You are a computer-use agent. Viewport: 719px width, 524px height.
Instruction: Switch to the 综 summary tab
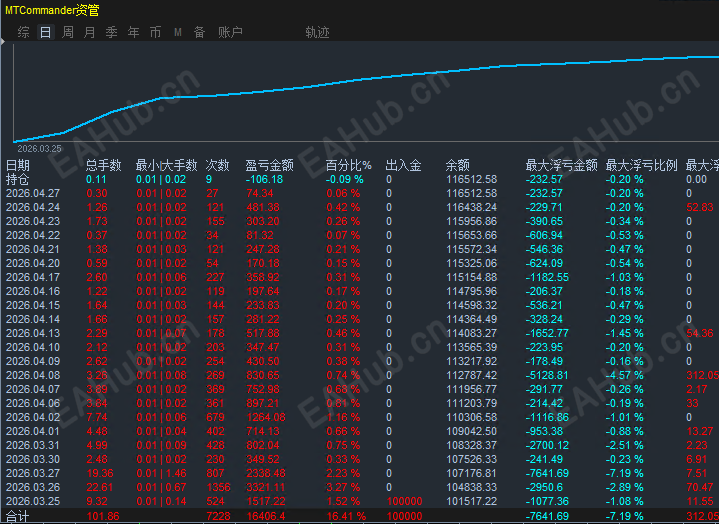[x=23, y=32]
